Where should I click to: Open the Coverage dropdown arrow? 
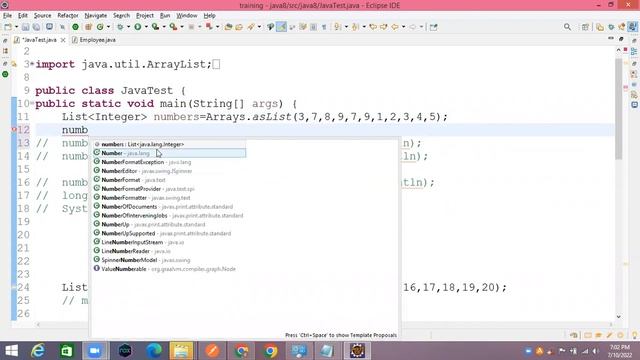point(164,27)
